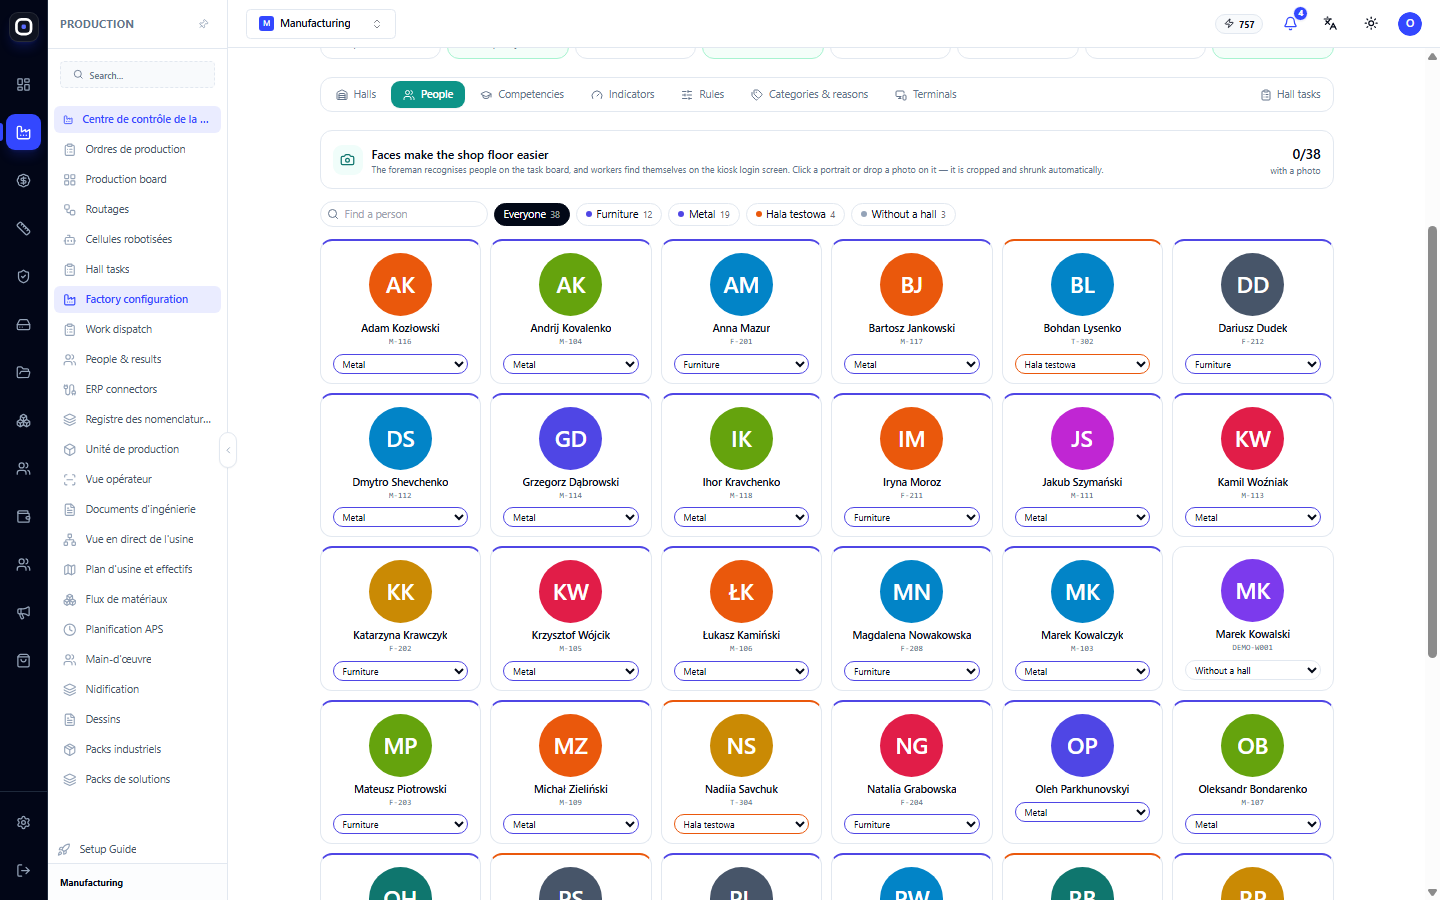Collapse the sidebar with the edge chevron
Screen dimensions: 1440x900
pyautogui.click(x=228, y=450)
